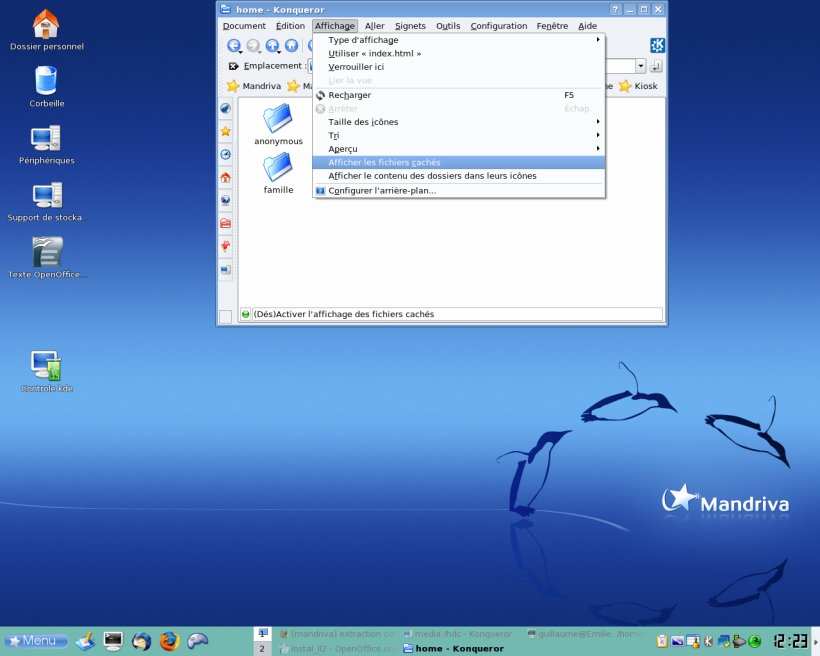Open the Document menu
Image resolution: width=820 pixels, height=656 pixels.
244,26
